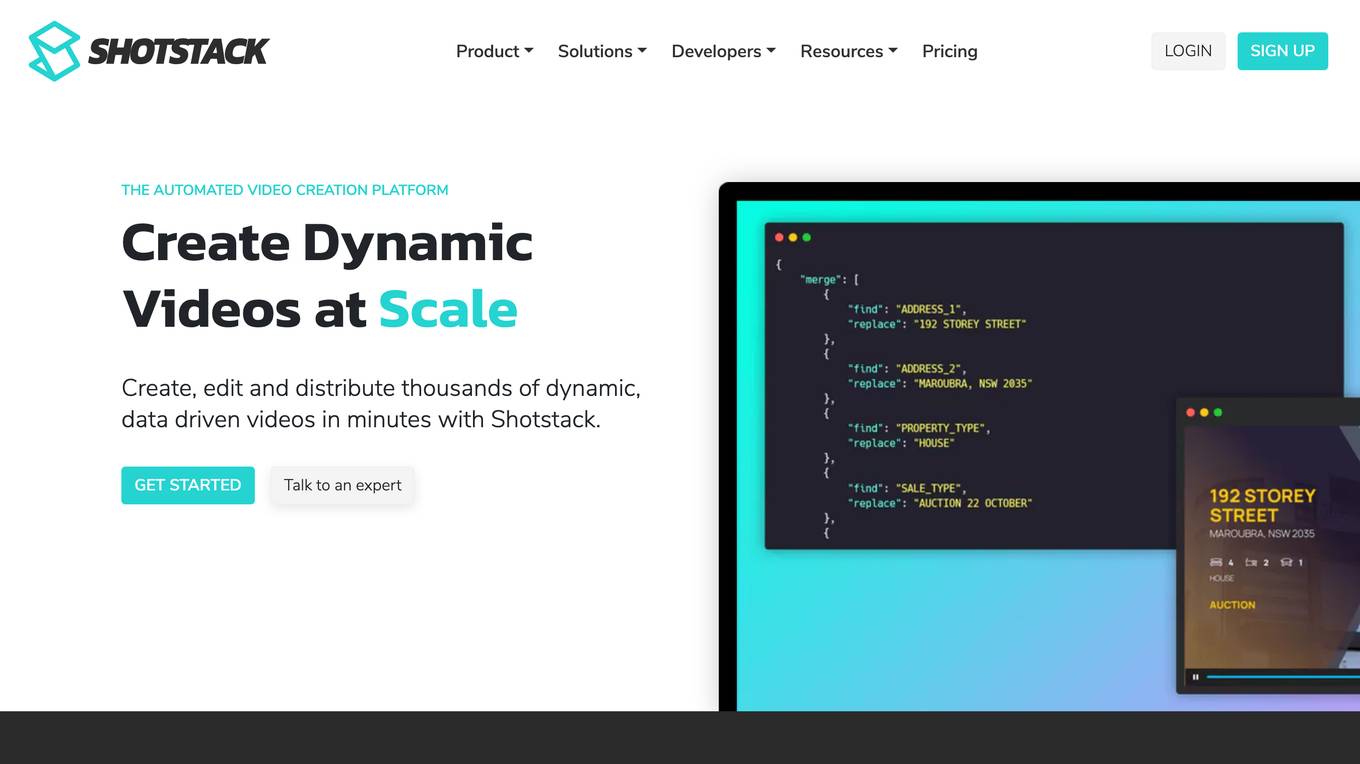Click the pause icon in video preview
The width and height of the screenshot is (1360, 764).
pyautogui.click(x=1195, y=677)
